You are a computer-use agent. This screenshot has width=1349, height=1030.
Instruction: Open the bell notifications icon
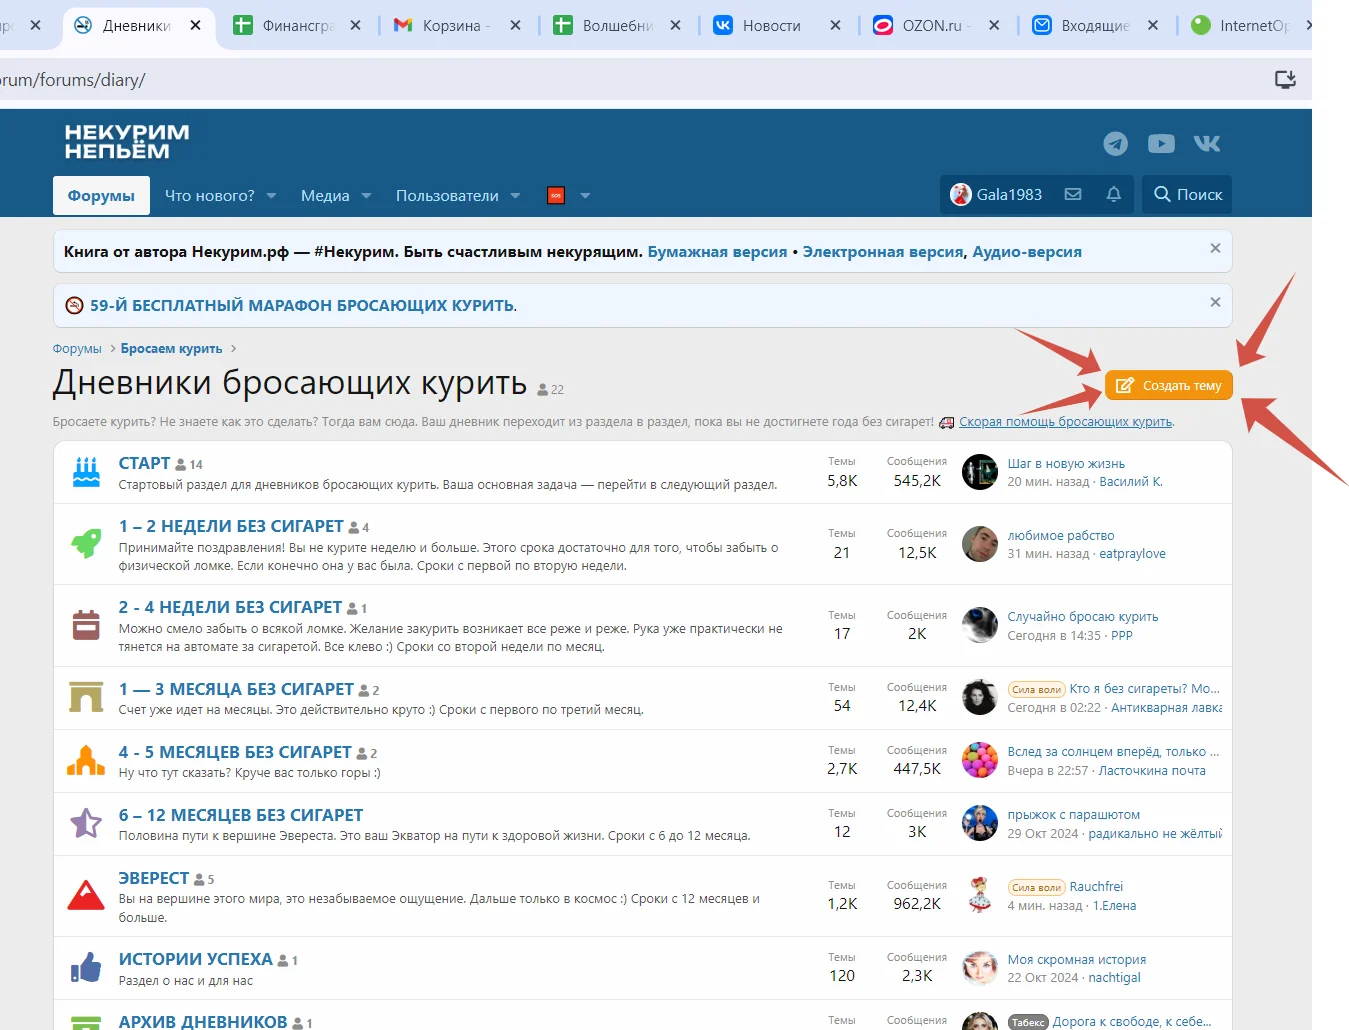(1113, 194)
